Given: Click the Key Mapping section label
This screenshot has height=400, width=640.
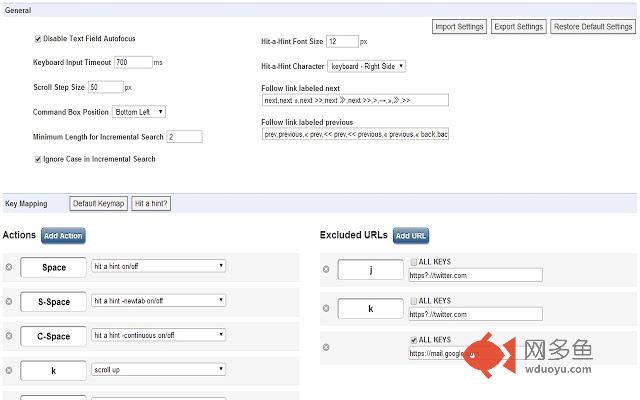Looking at the screenshot, I should 26,203.
